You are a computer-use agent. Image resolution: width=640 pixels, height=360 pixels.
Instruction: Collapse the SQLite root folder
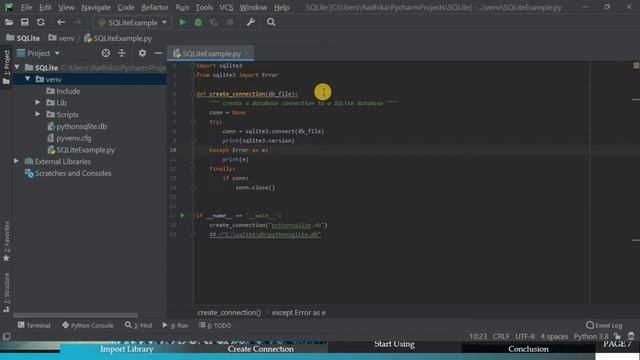(x=17, y=67)
